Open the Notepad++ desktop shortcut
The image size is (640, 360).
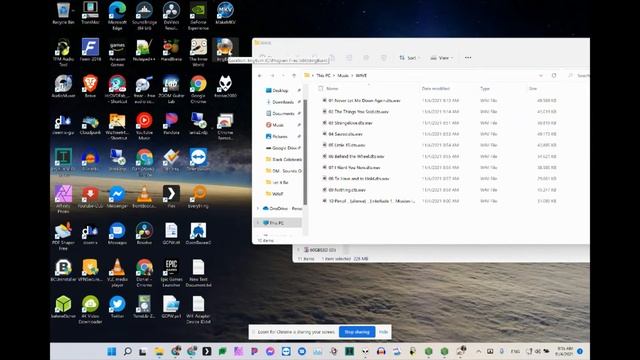144,50
